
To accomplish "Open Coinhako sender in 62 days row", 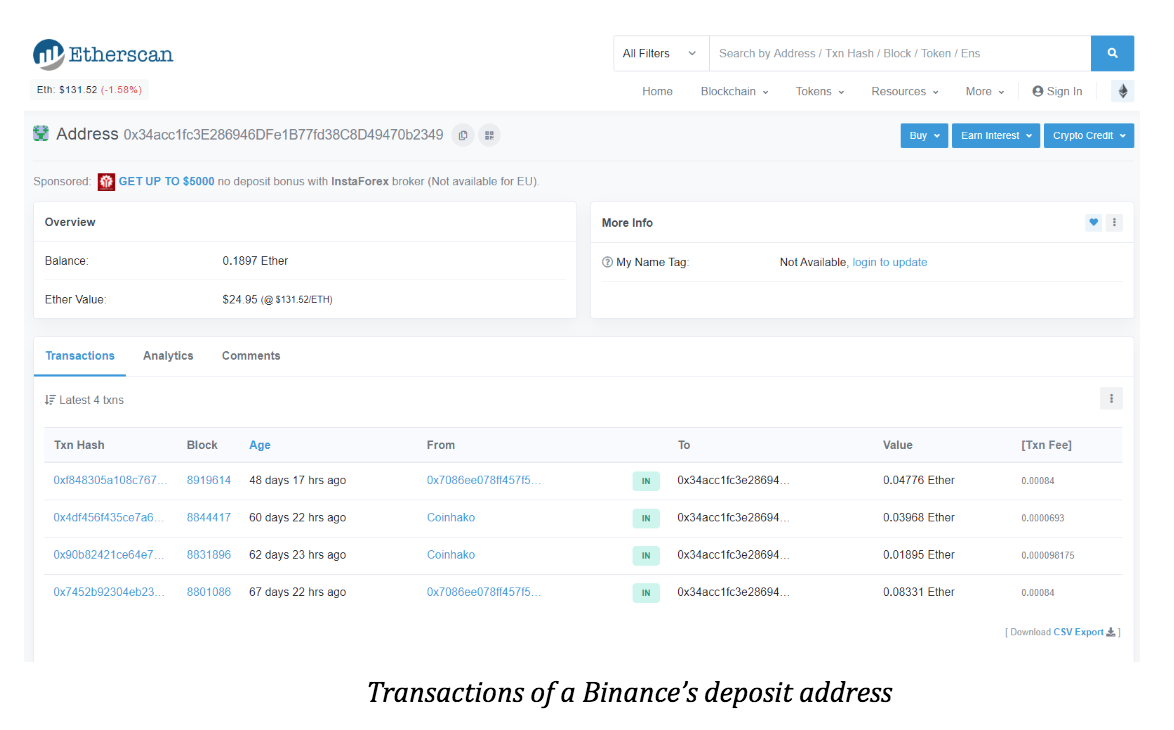I will [x=451, y=555].
